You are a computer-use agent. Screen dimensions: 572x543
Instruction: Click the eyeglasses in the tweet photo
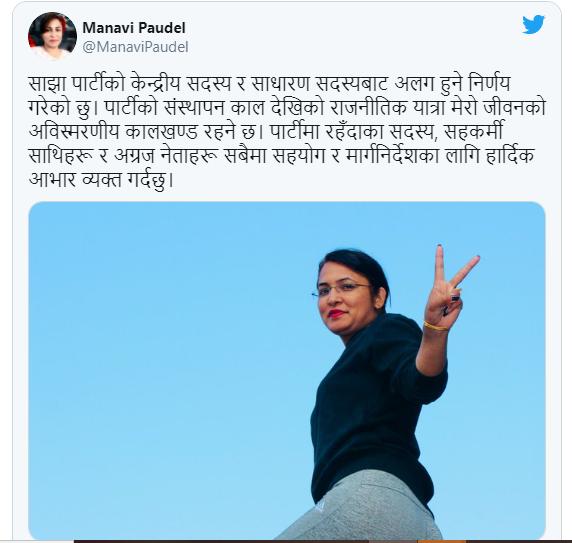click(339, 290)
